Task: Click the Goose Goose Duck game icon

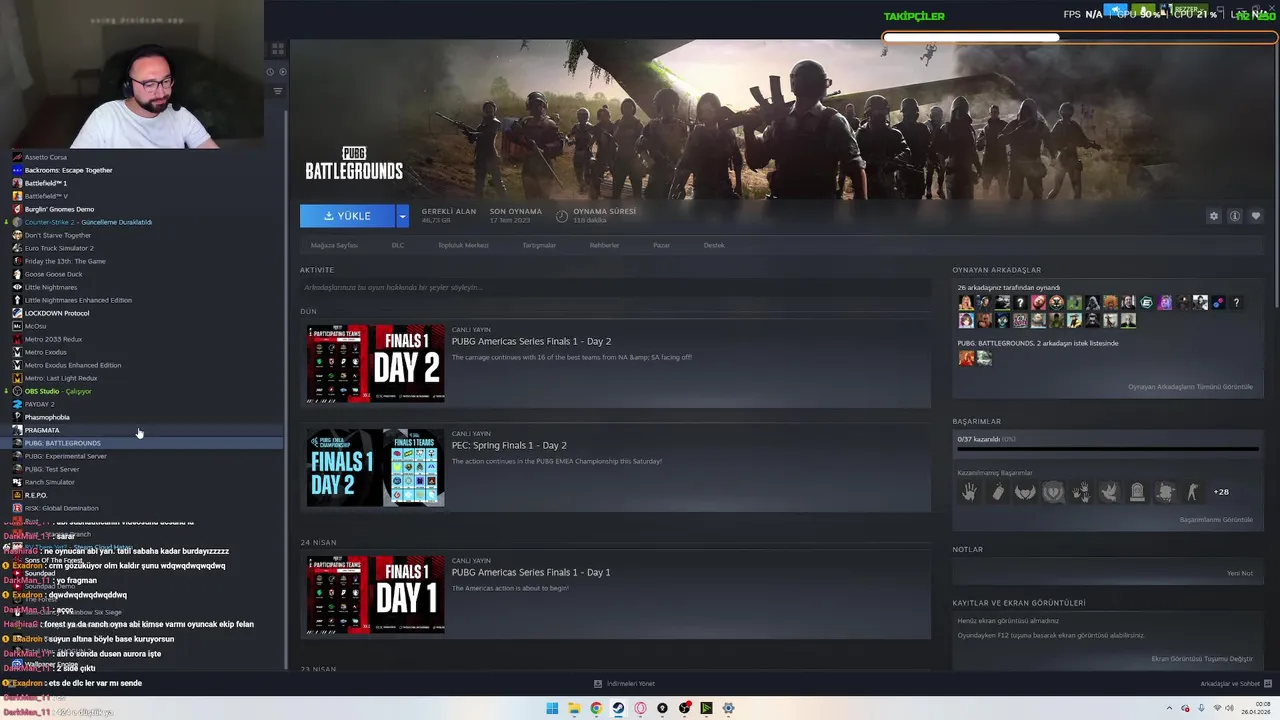Action: coord(17,274)
